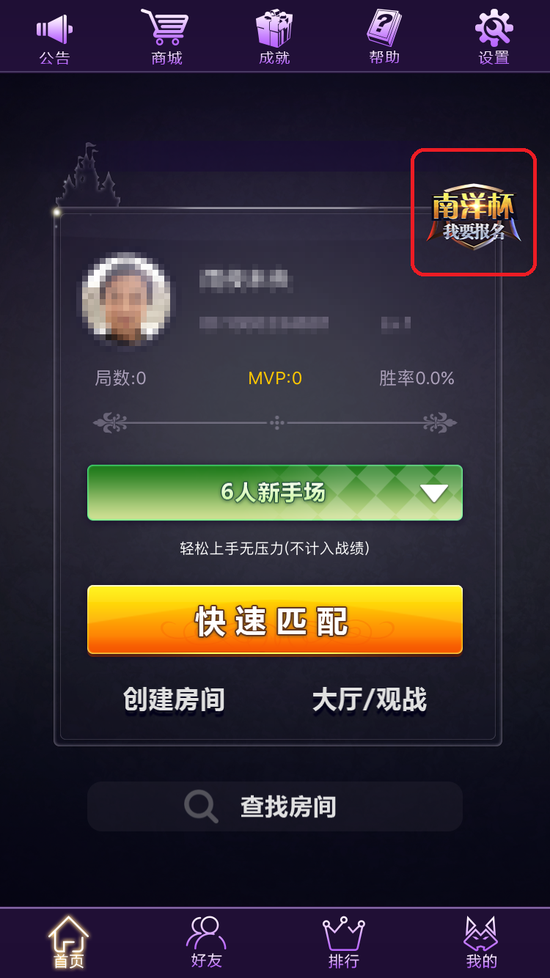550x978 pixels.
Task: Tap the 南洋杯 我要报名 badge
Action: click(x=474, y=213)
